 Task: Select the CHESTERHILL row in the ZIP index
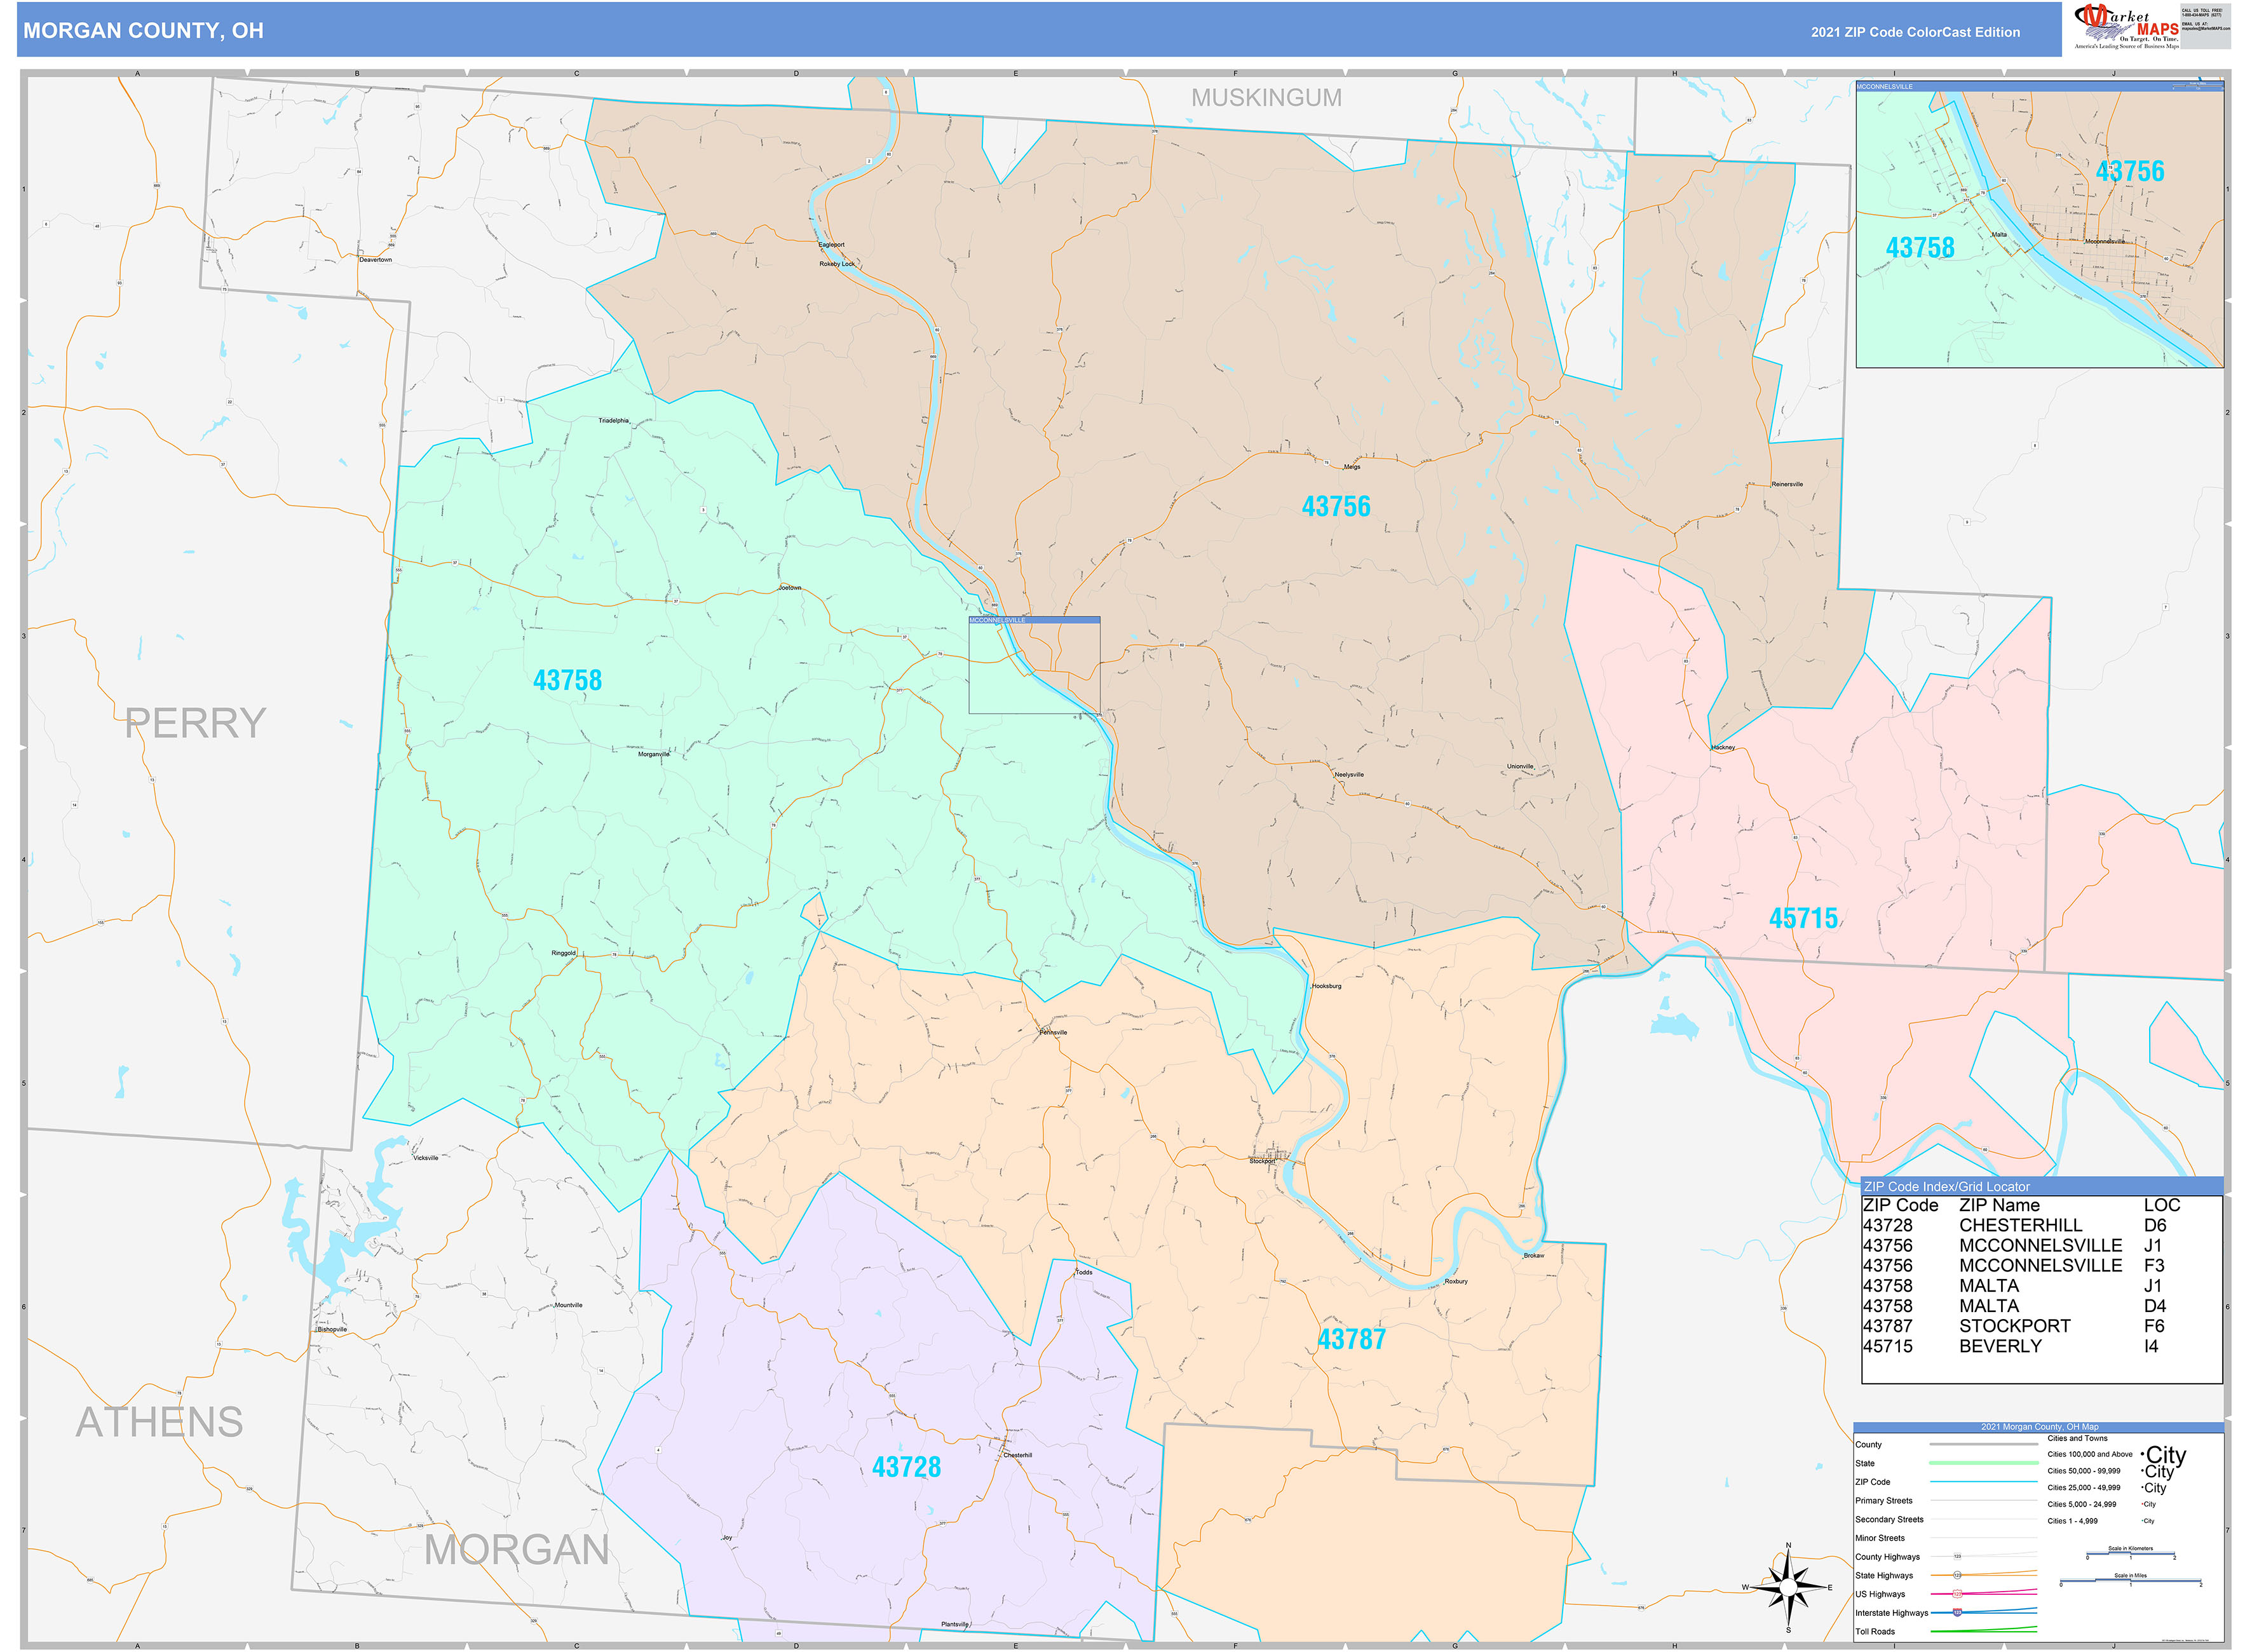pyautogui.click(x=2012, y=1225)
